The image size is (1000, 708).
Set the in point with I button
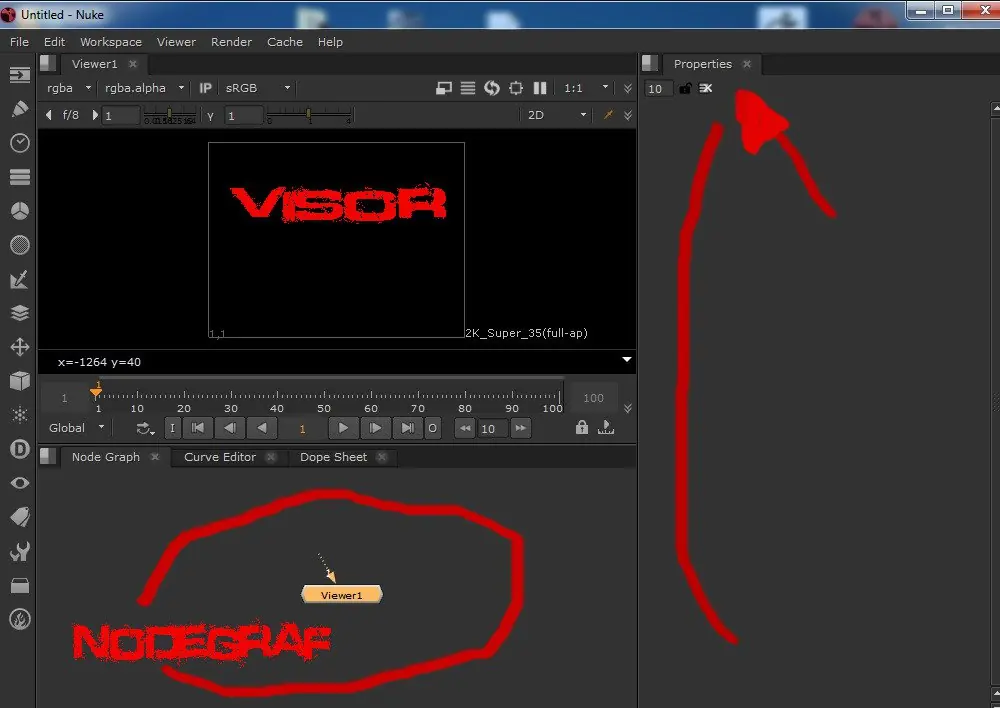click(x=172, y=428)
